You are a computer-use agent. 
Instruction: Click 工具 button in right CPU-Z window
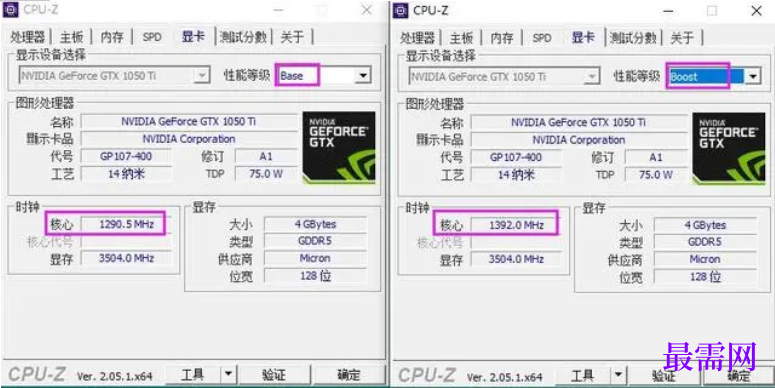583,375
